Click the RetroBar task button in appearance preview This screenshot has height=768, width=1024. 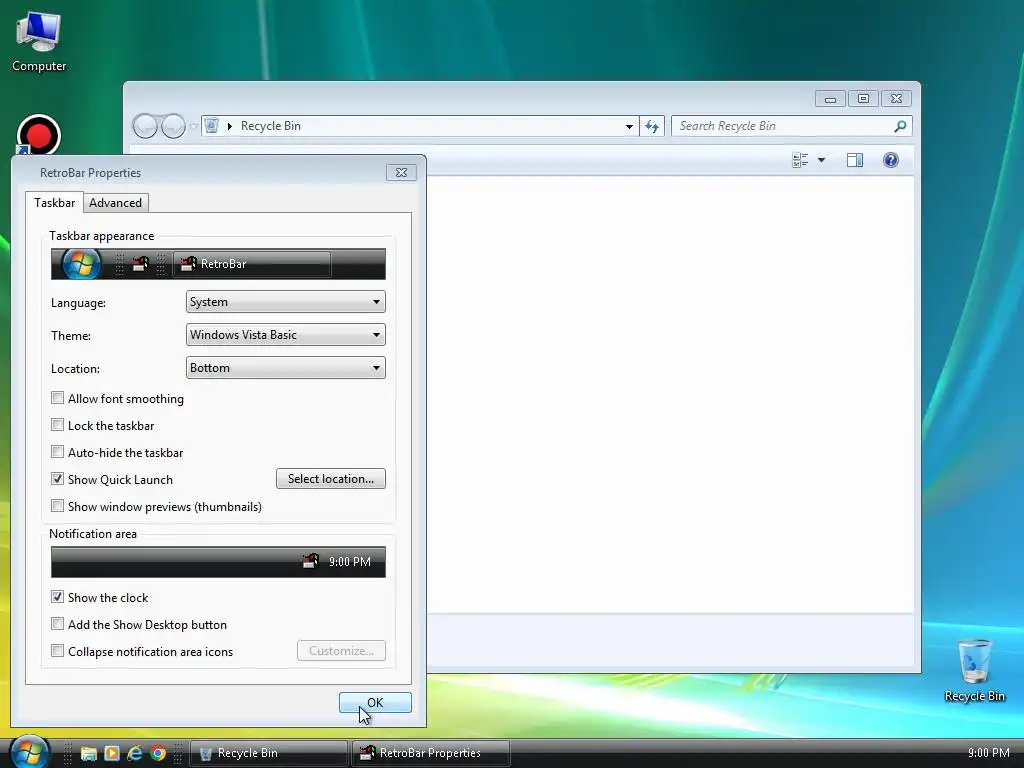pos(251,264)
